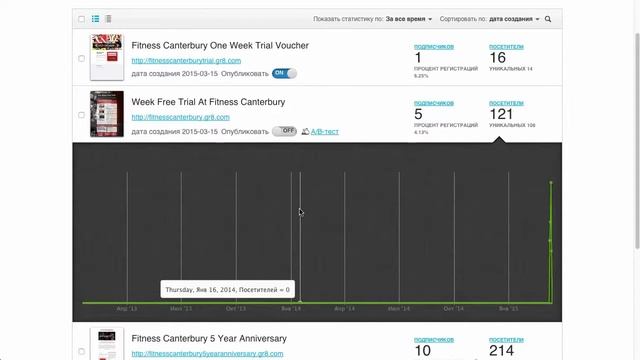Screen dimensions: 640x360
Task: Click title 'Week Free Trial At Fitness Canterbury'
Action: [208, 102]
